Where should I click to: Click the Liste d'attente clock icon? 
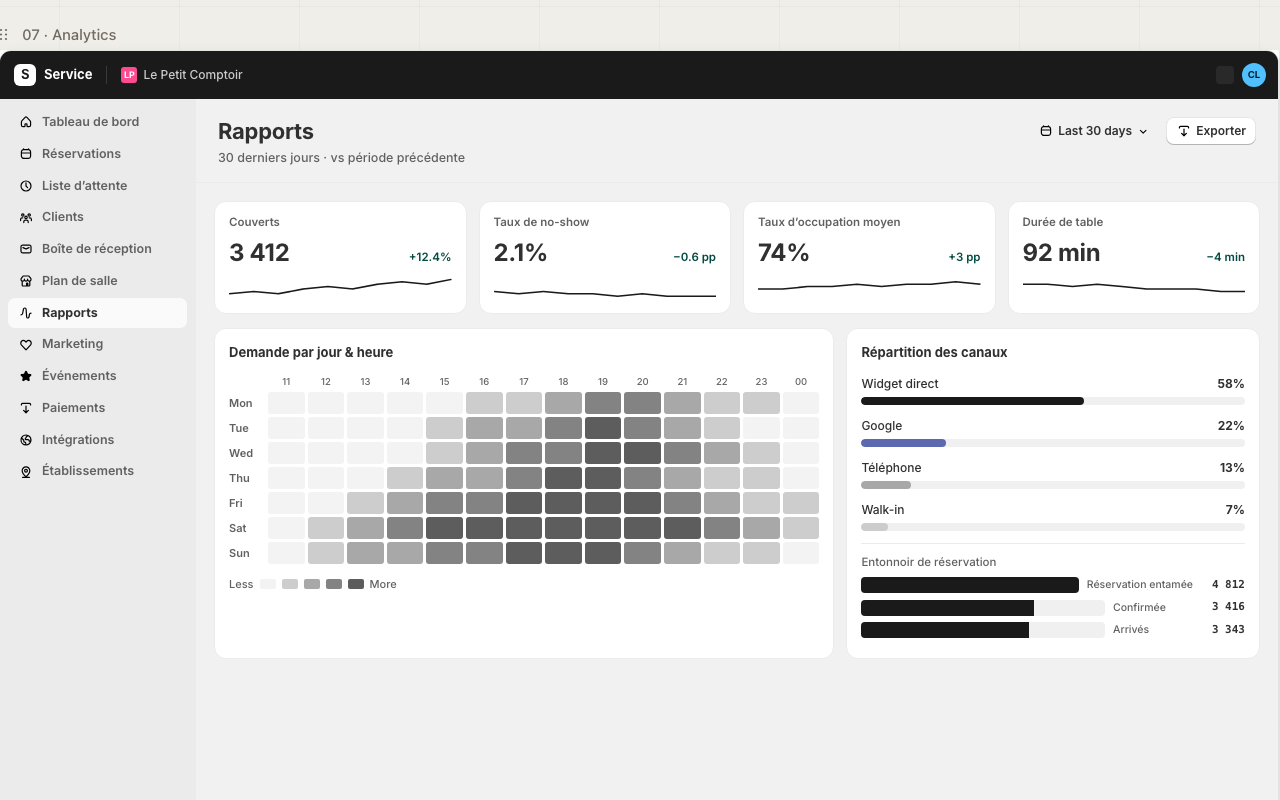(x=26, y=186)
